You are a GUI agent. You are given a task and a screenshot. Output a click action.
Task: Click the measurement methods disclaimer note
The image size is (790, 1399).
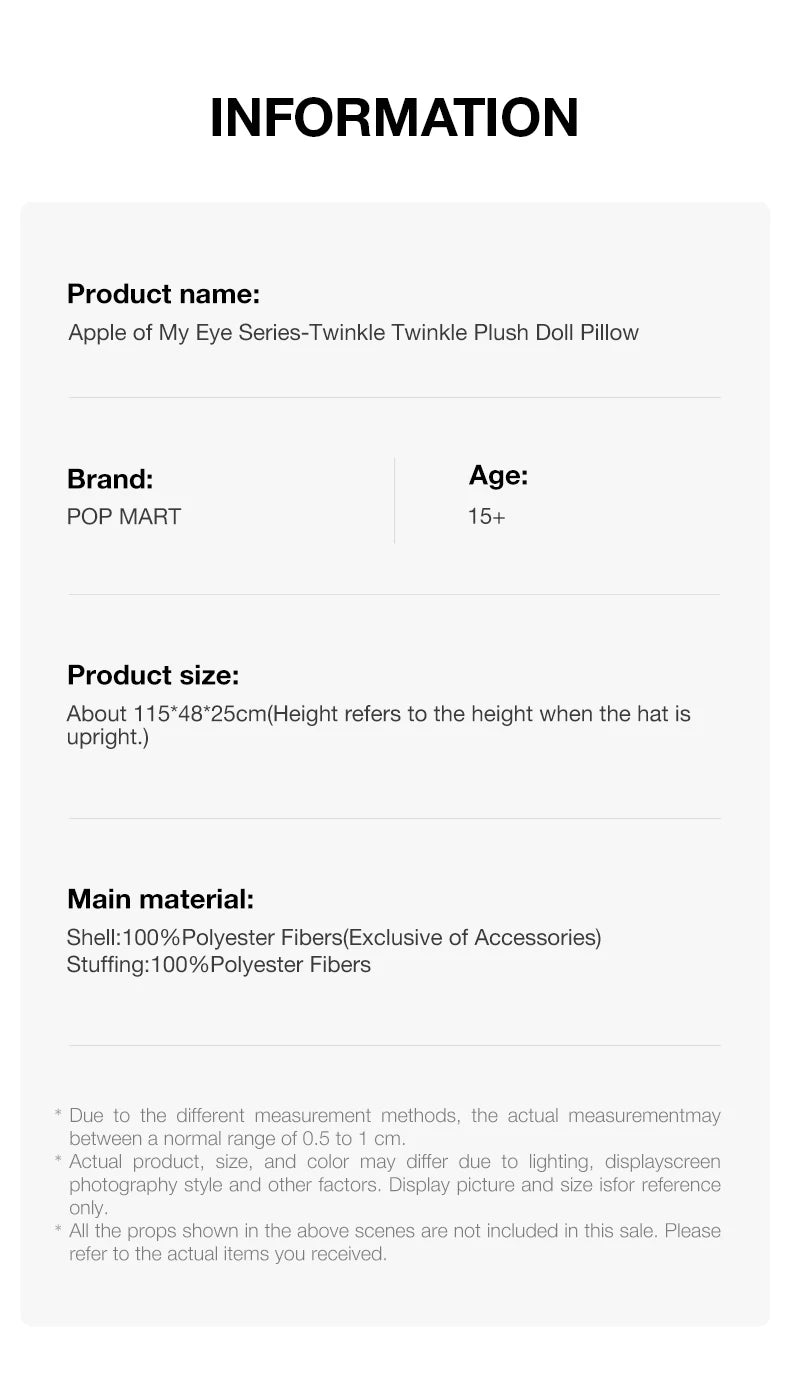pos(394,1127)
